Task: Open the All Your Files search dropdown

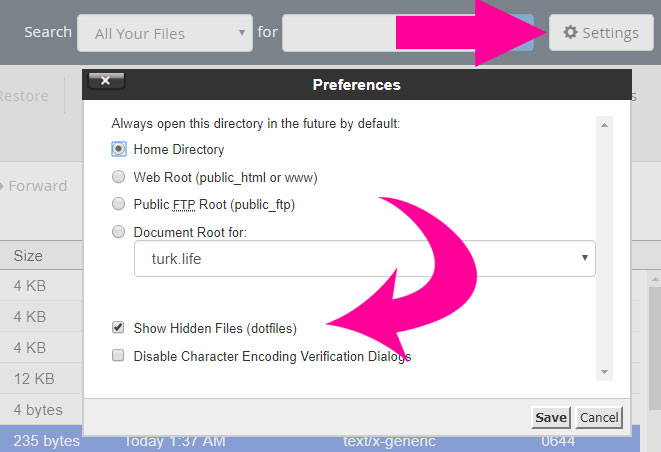Action: 165,33
